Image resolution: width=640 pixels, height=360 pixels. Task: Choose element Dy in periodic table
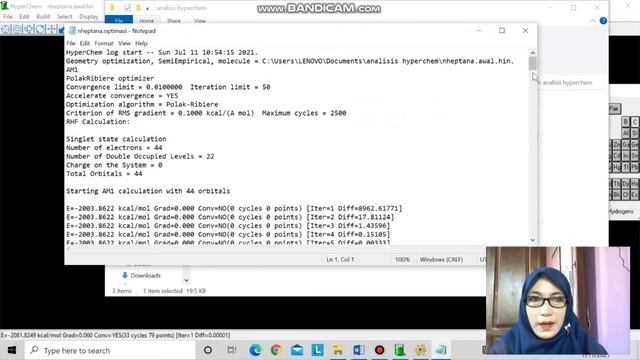coord(625,184)
